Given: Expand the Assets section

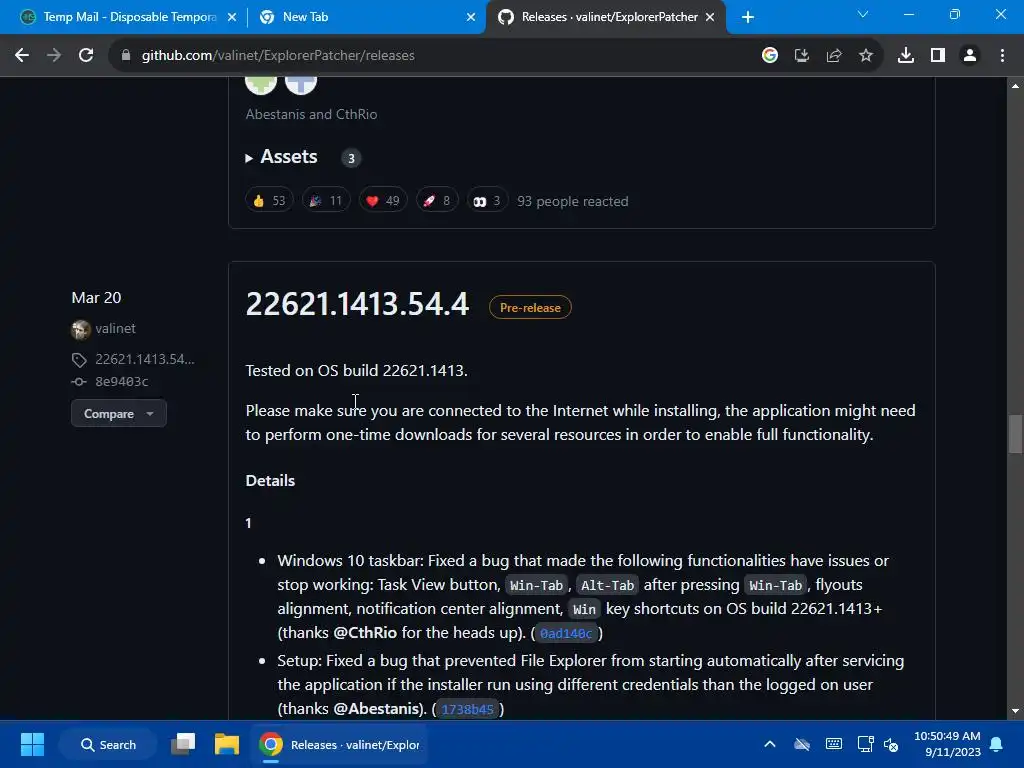Looking at the screenshot, I should tap(281, 157).
